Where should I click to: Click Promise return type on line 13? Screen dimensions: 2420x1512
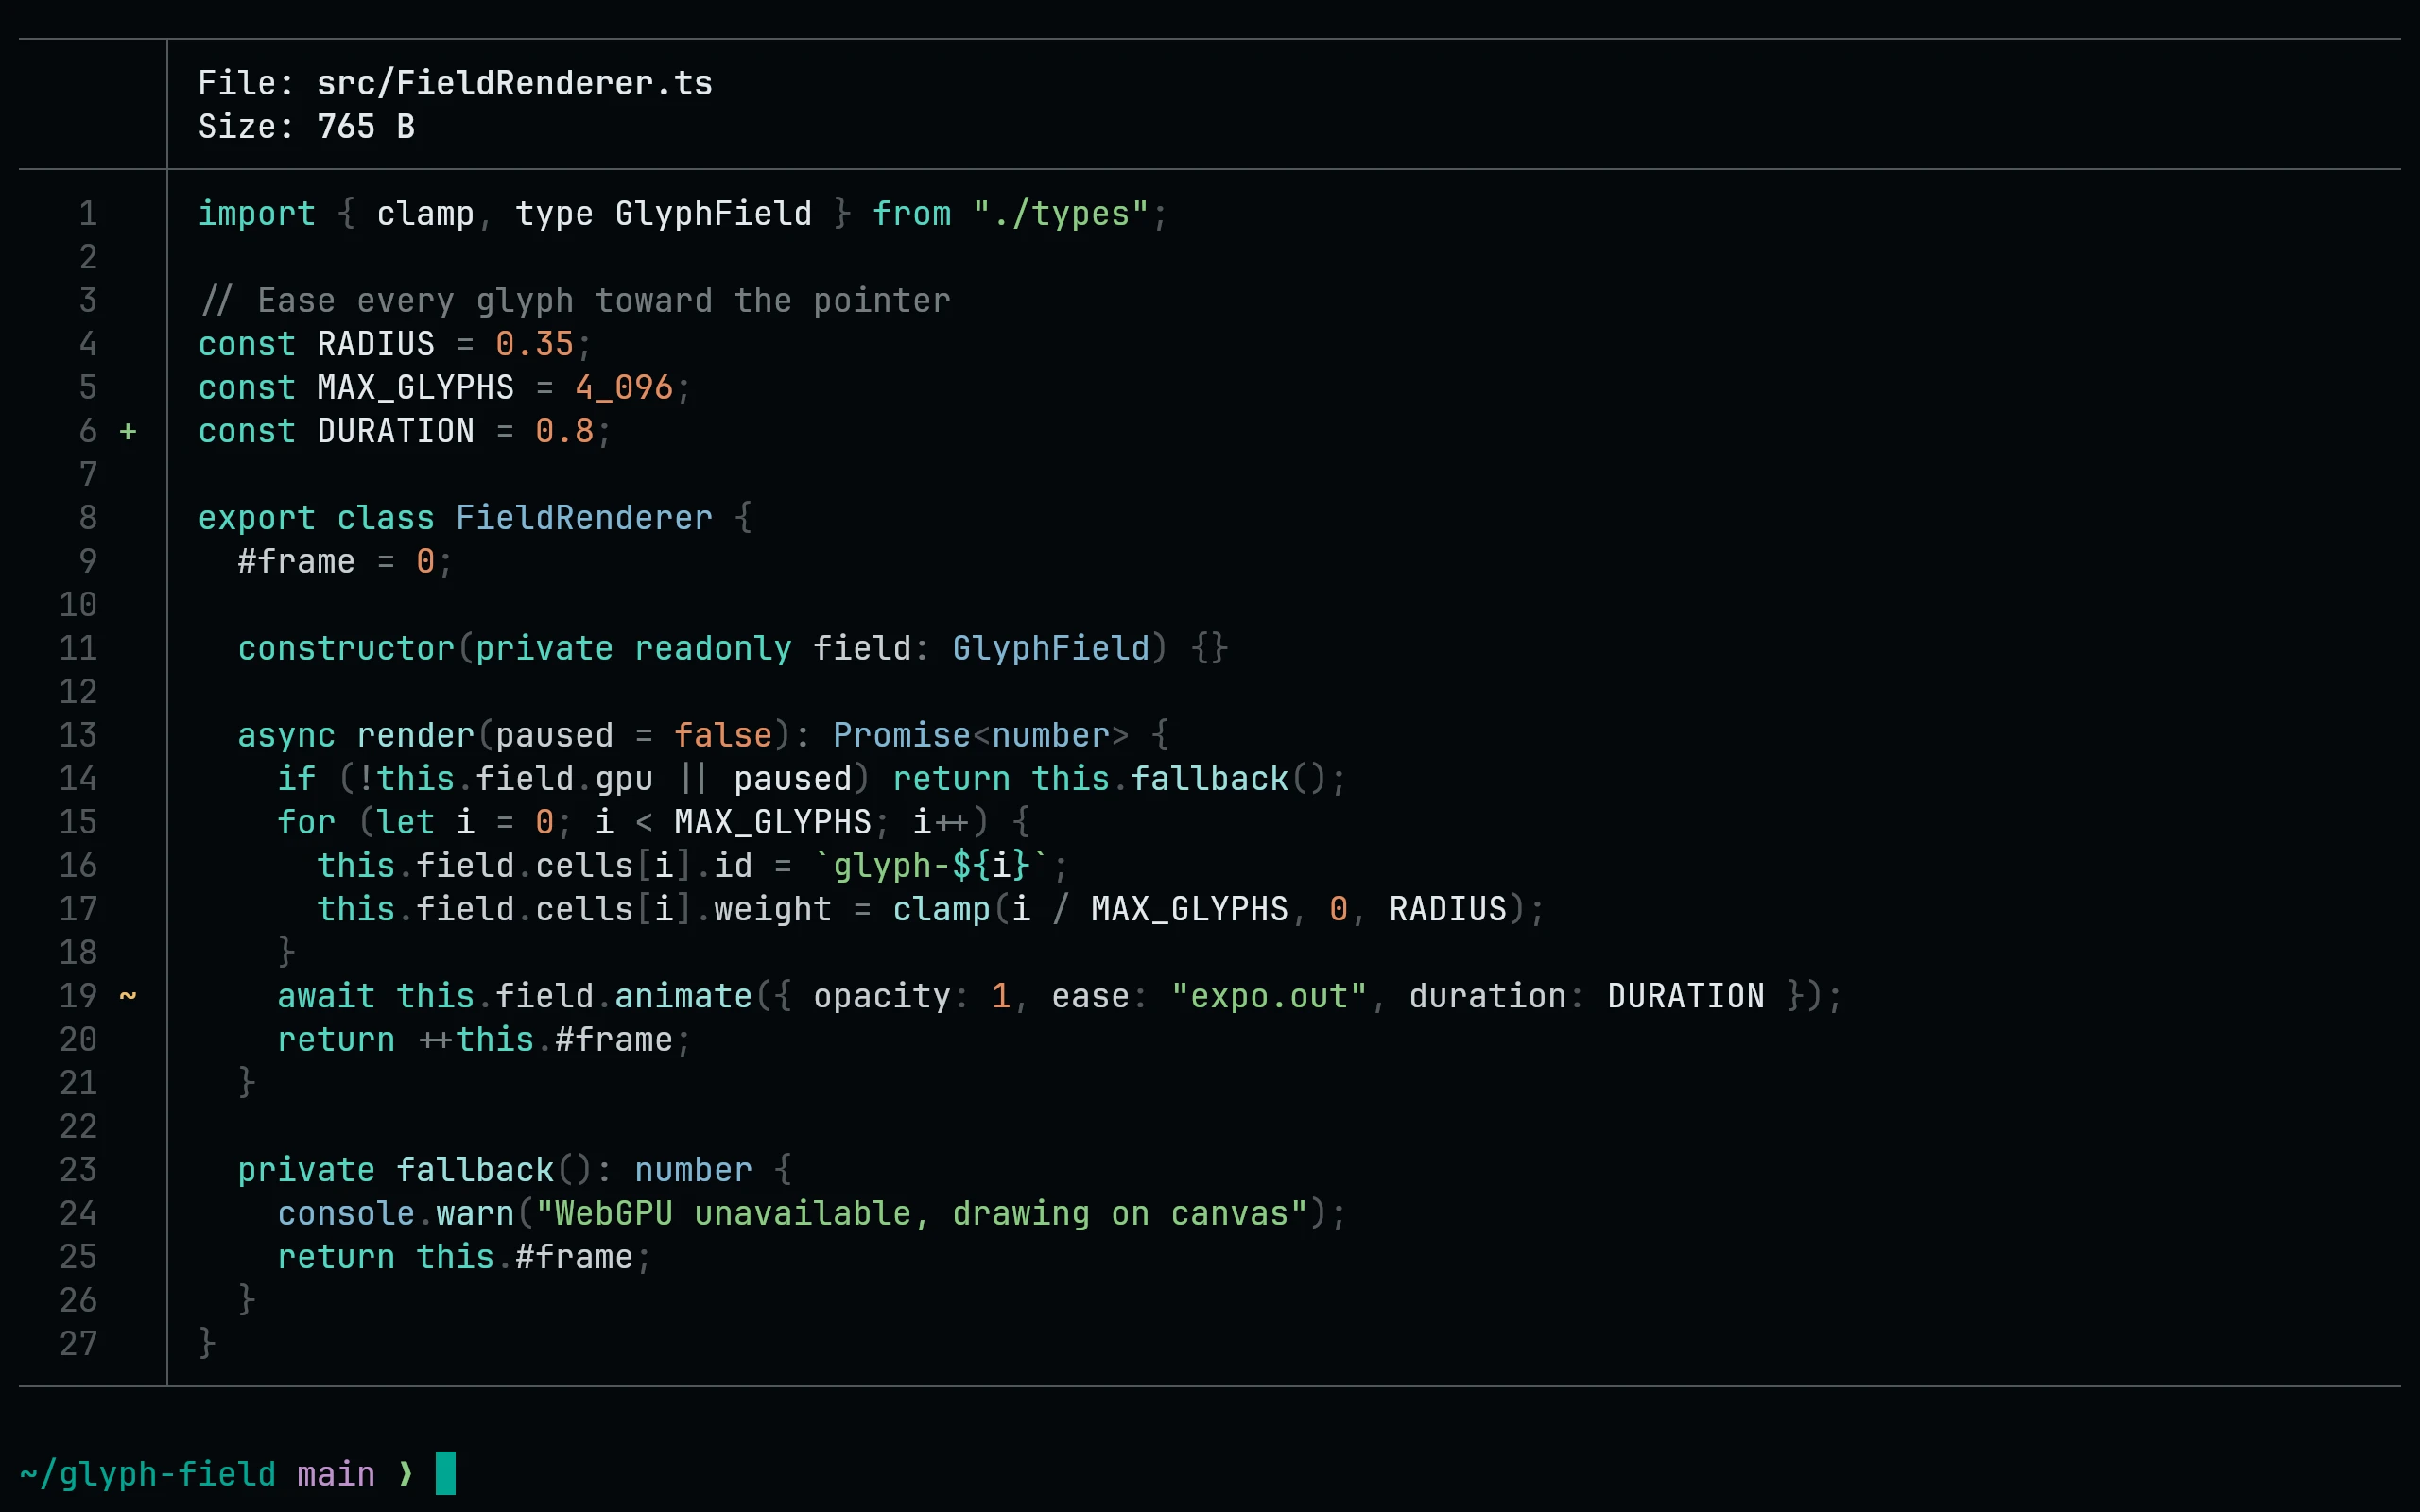coord(902,736)
